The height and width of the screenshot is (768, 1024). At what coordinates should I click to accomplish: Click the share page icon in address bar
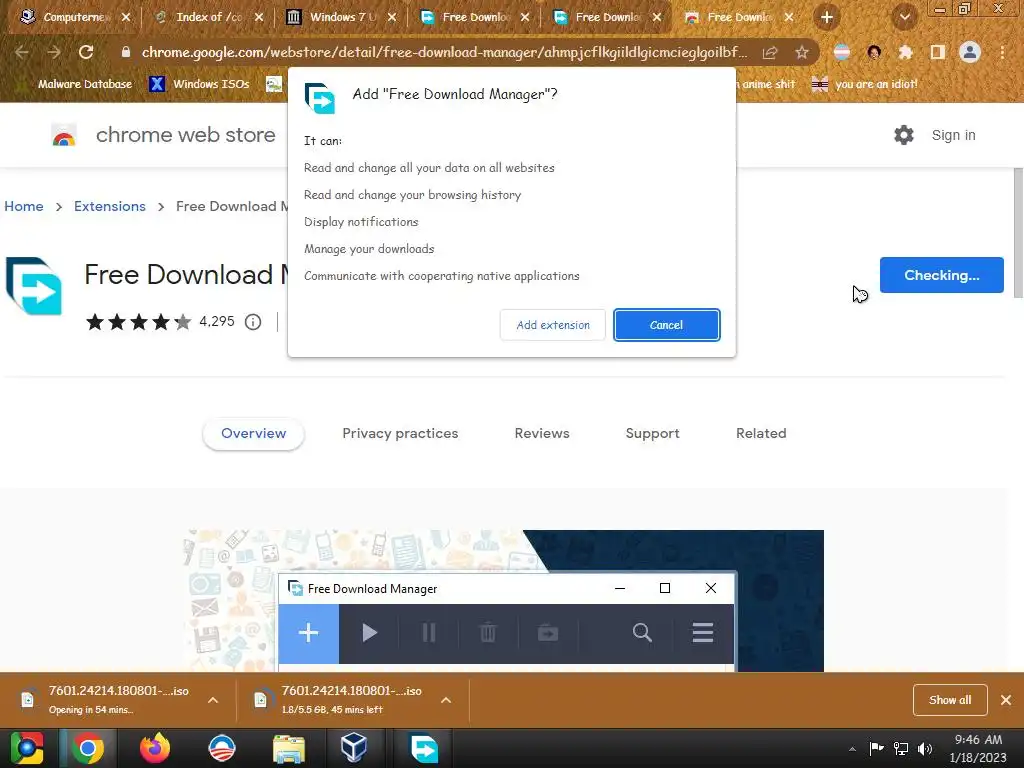pyautogui.click(x=770, y=52)
